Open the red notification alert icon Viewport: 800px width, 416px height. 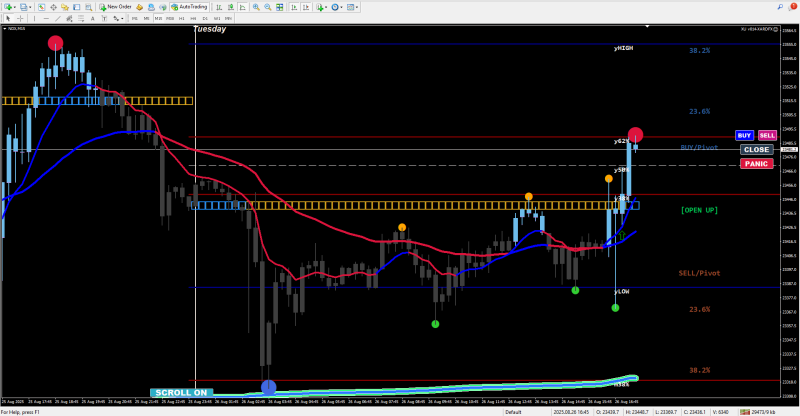tap(793, 7)
